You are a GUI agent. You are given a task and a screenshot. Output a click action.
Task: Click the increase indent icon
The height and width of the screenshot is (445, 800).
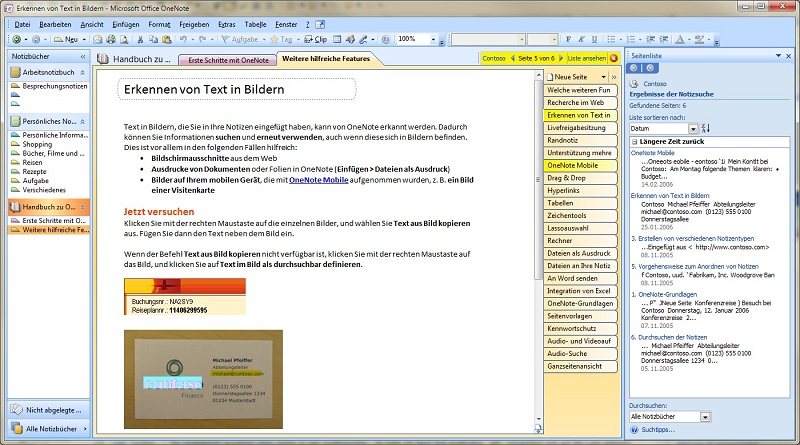(x=664, y=39)
